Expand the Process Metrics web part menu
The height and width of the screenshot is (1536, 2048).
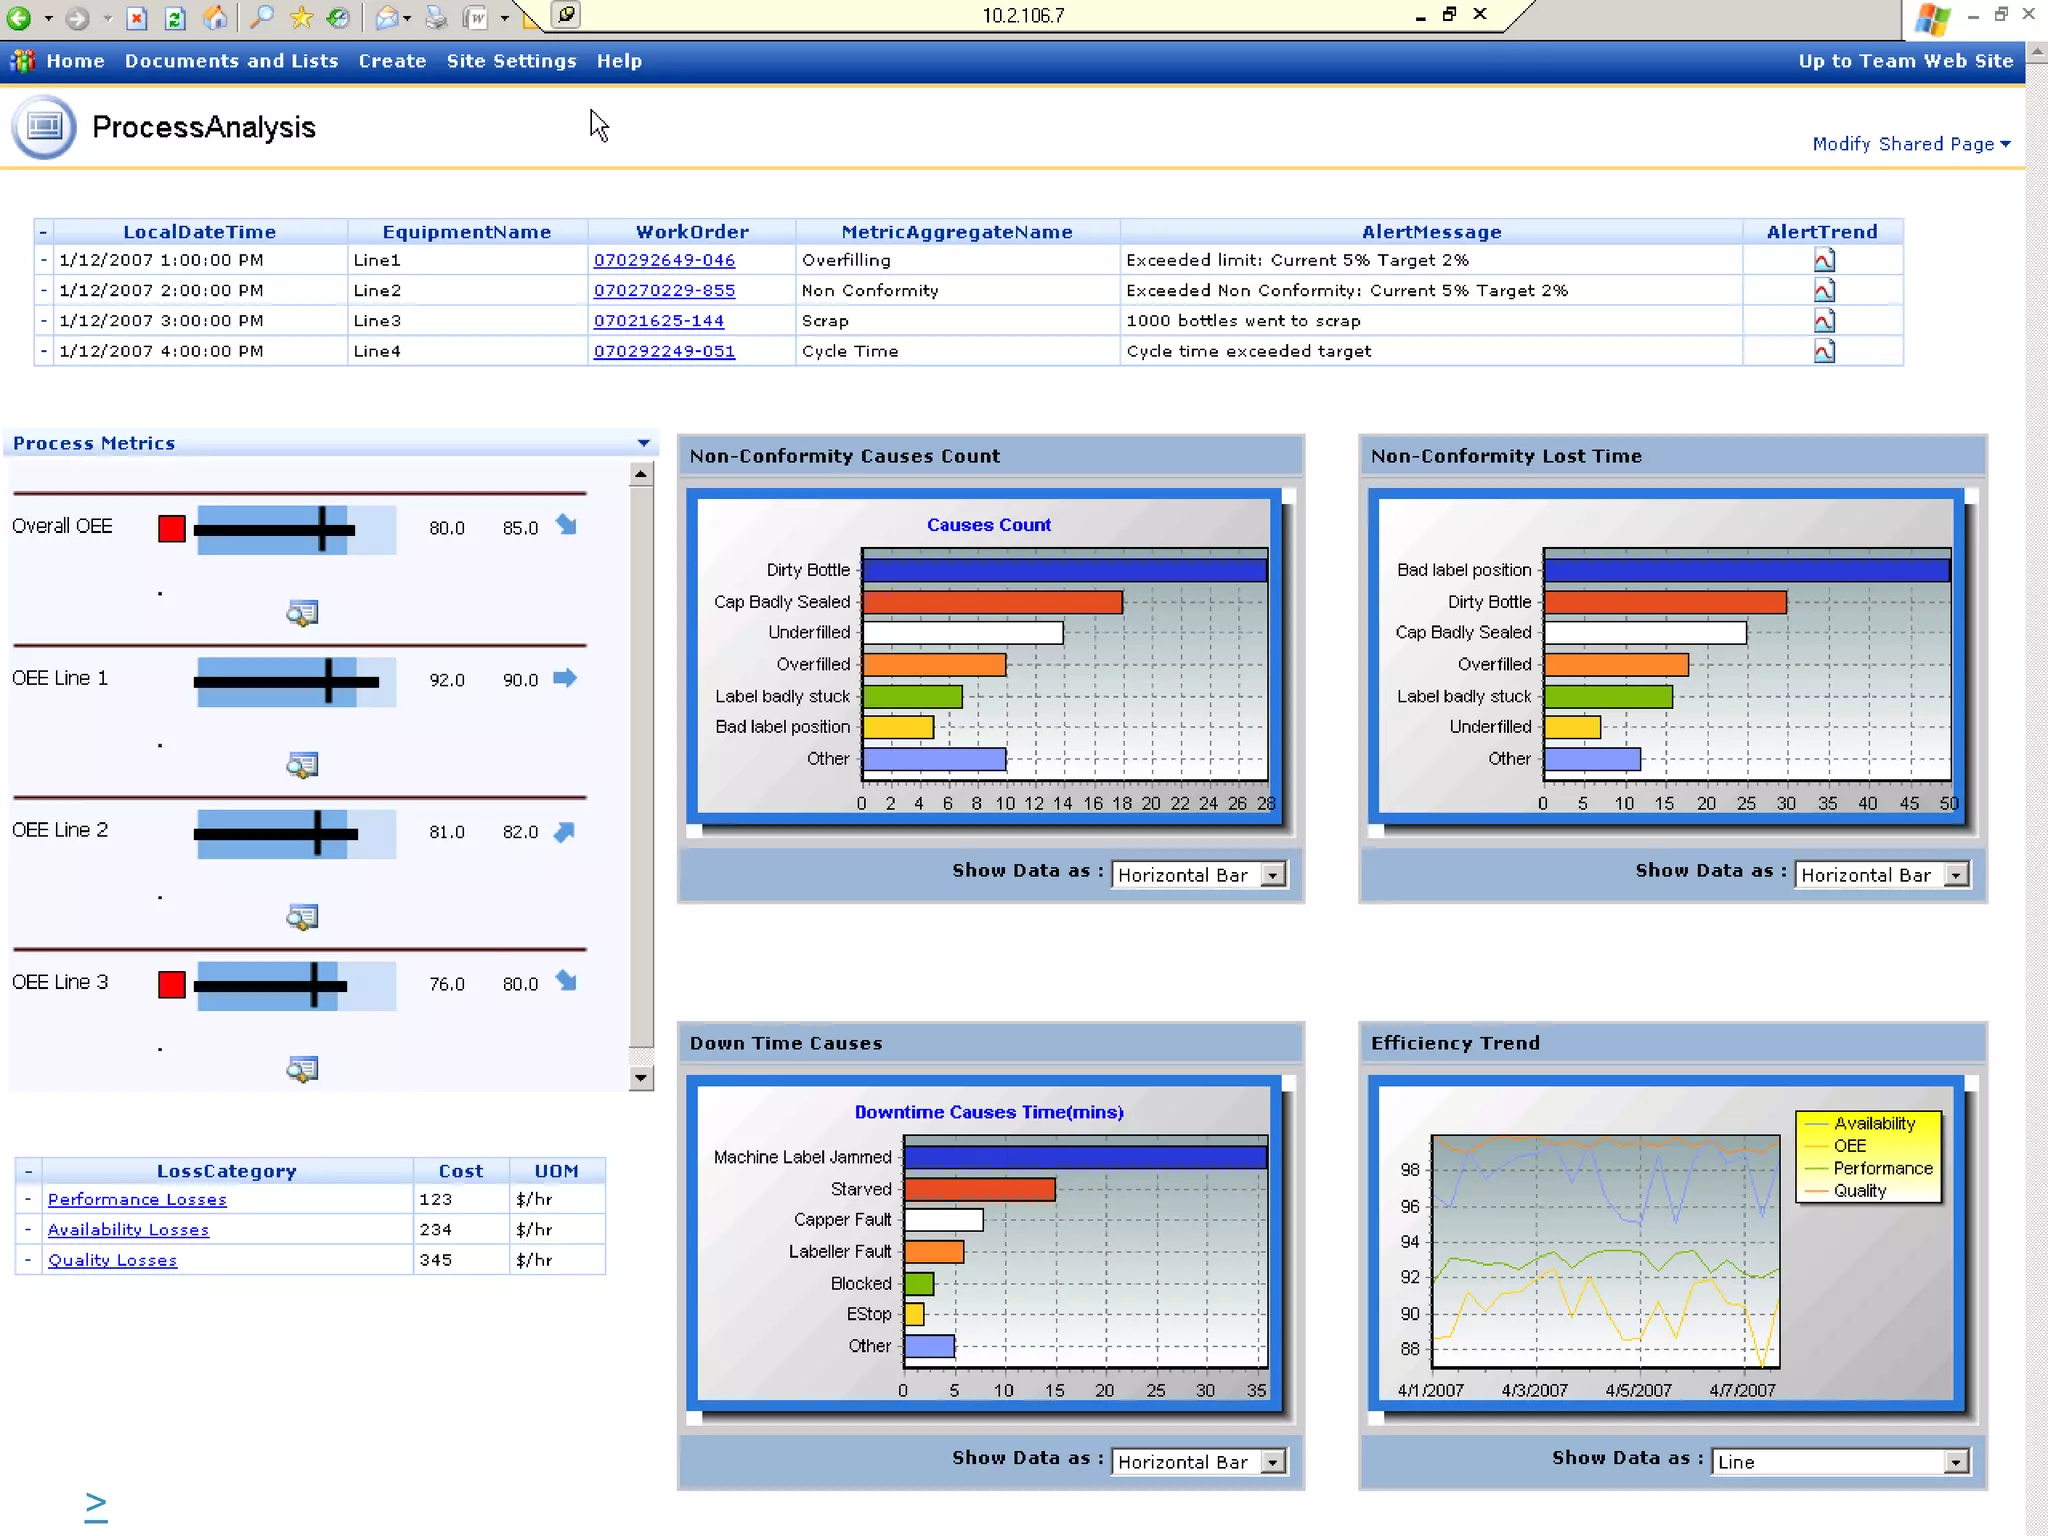pyautogui.click(x=643, y=443)
